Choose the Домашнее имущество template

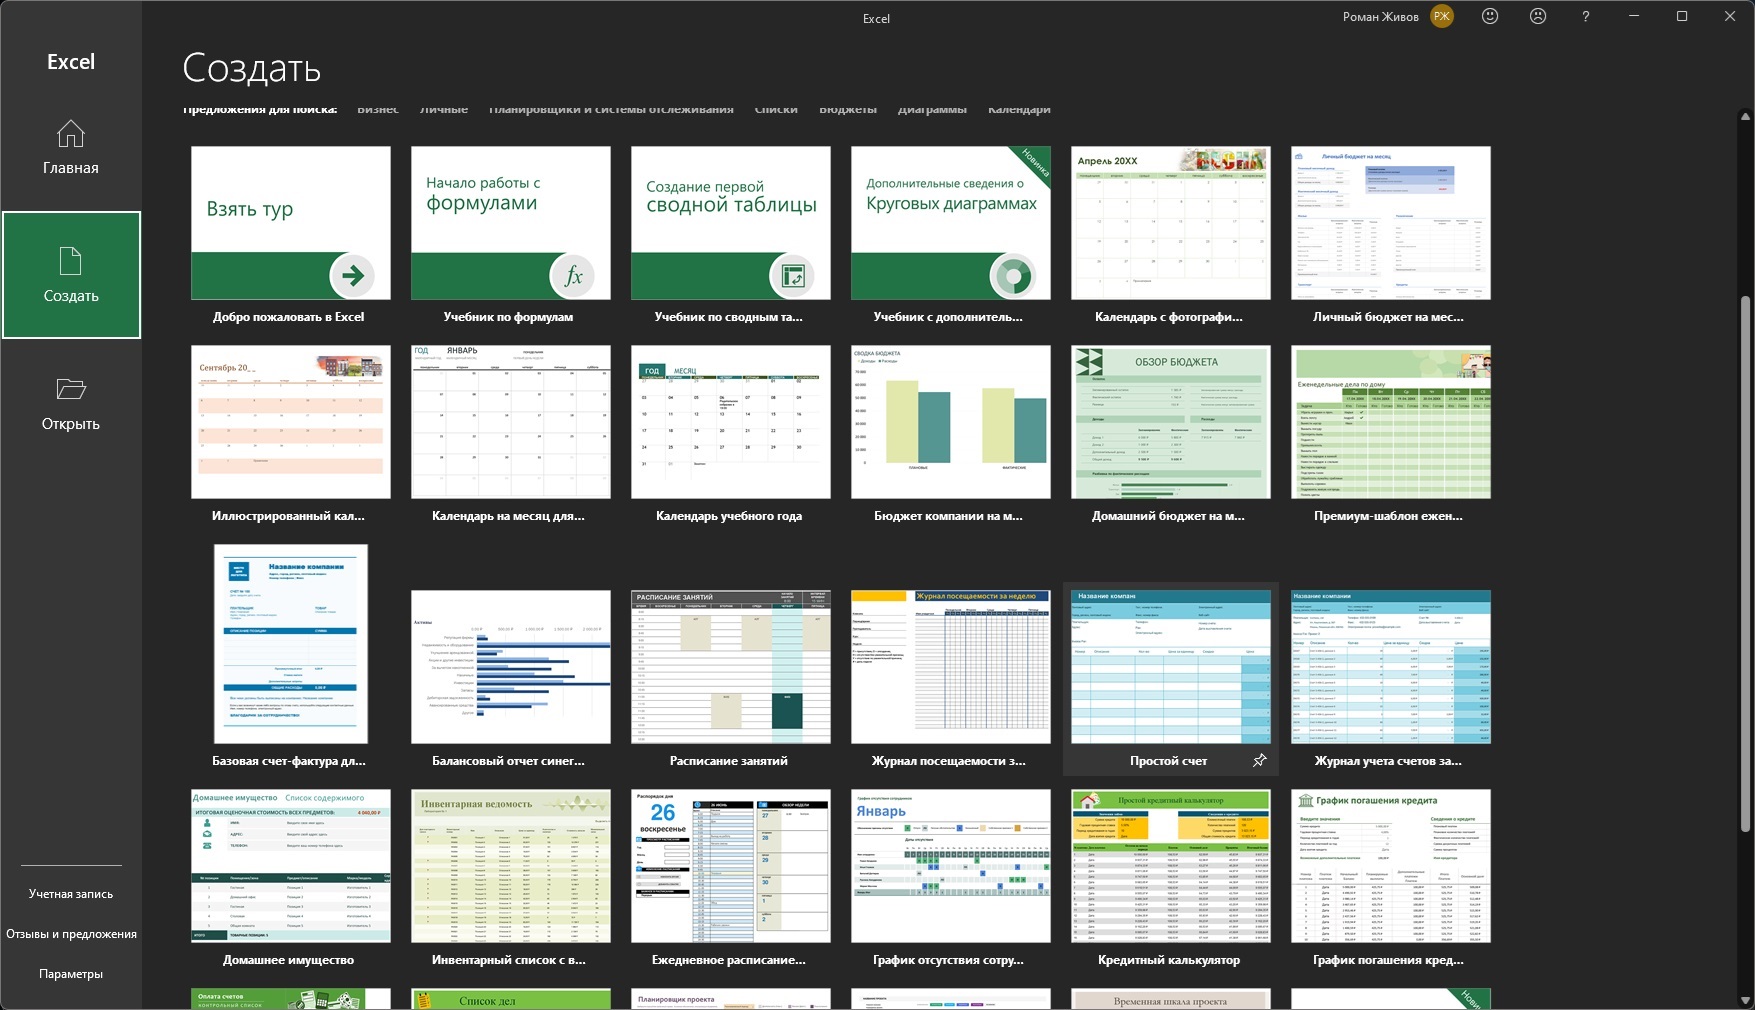(291, 866)
